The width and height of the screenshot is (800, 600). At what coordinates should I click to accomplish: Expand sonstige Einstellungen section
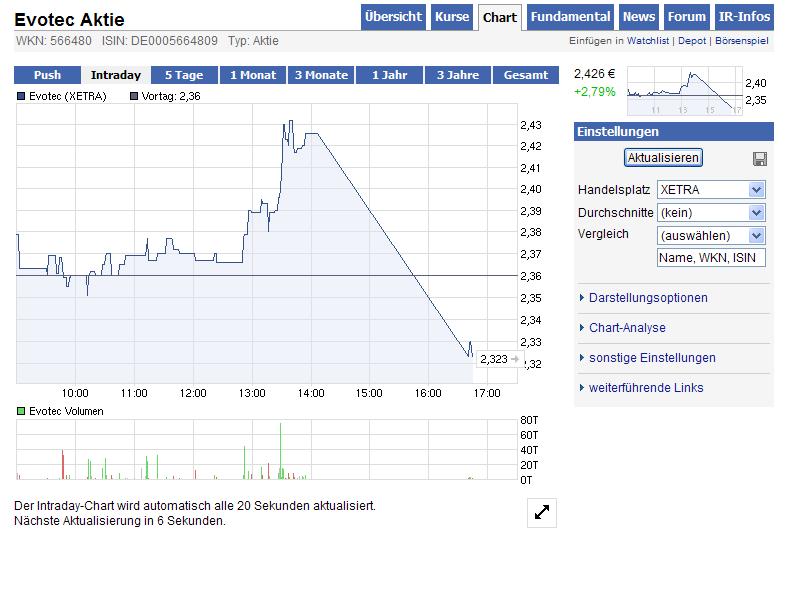[x=647, y=358]
